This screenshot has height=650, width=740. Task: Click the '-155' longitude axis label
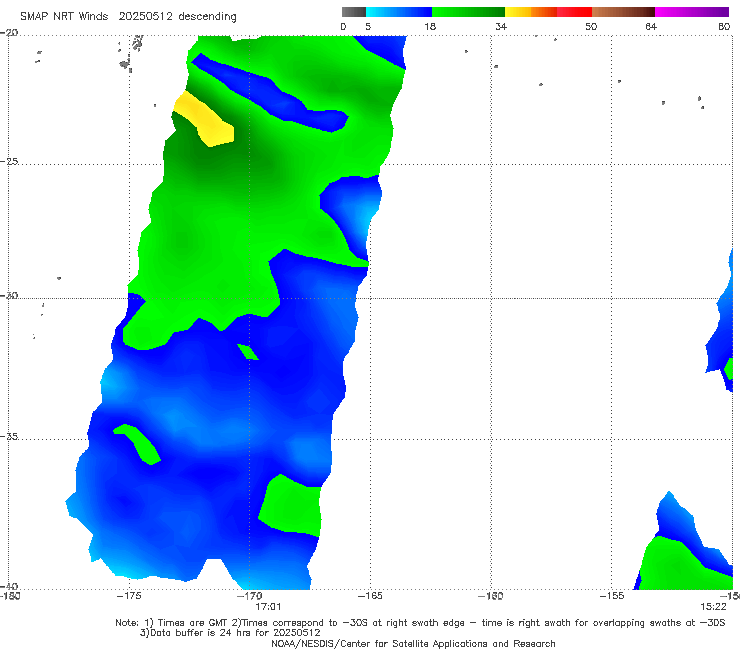(x=612, y=596)
